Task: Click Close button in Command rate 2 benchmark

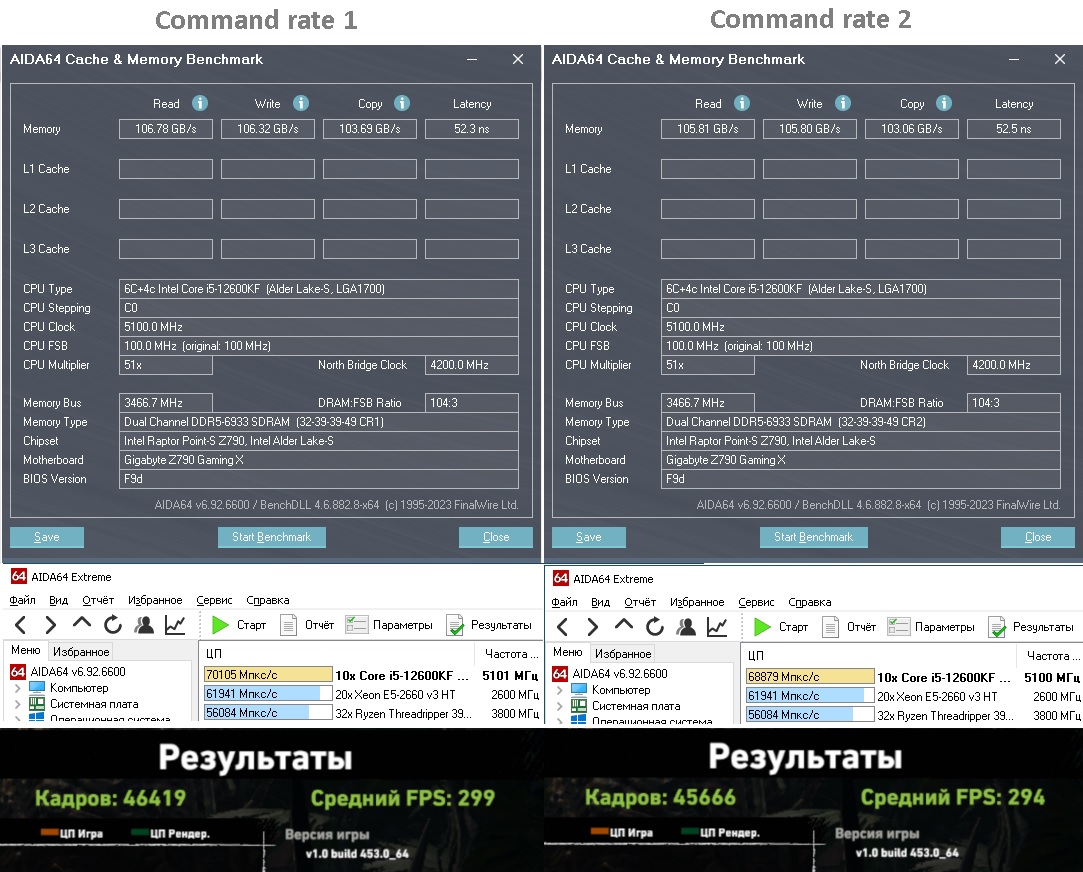Action: coord(1038,537)
